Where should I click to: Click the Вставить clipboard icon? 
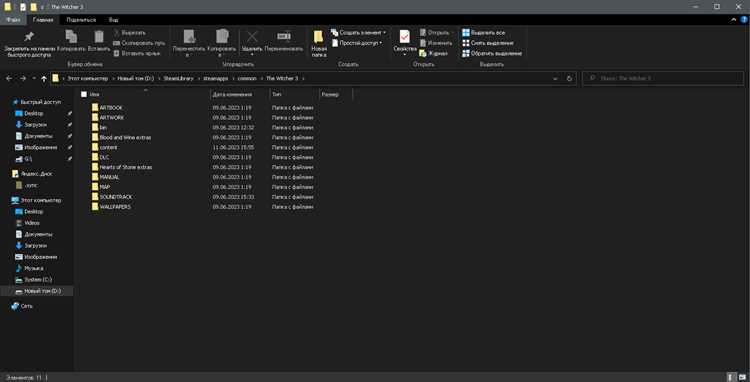click(99, 37)
